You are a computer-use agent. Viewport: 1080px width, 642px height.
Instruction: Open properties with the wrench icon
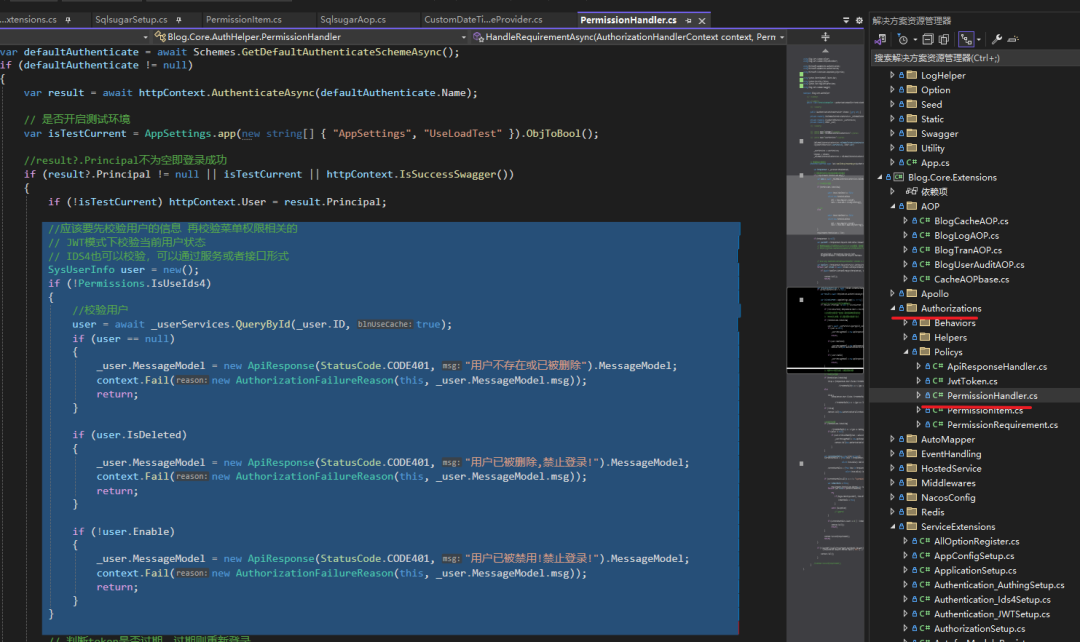coord(997,39)
